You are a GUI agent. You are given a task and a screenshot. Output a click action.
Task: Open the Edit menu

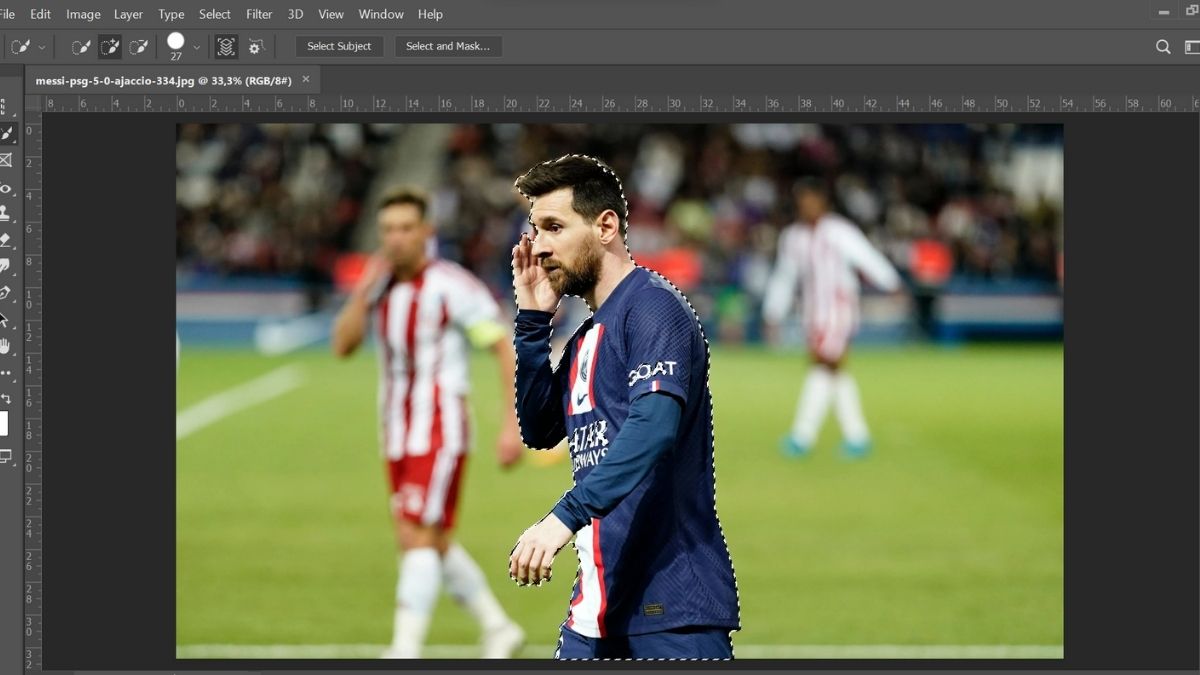40,14
